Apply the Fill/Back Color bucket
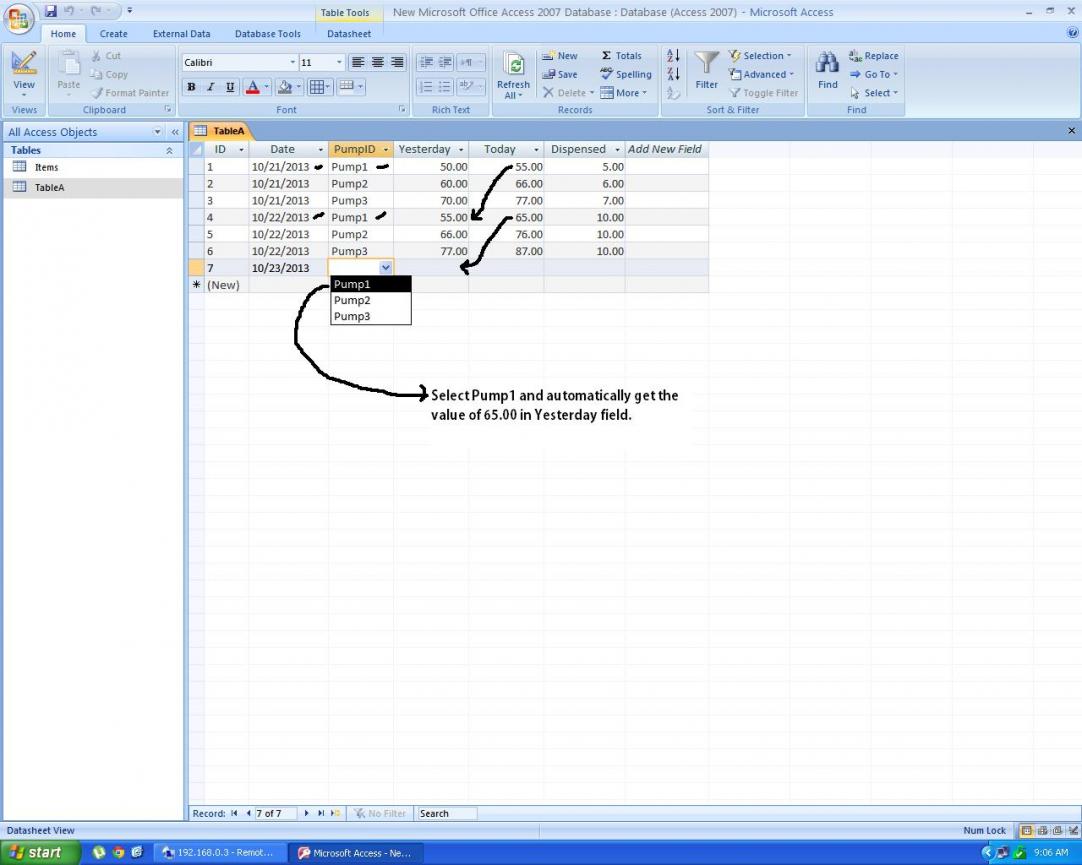Screen dimensions: 1082x865 [x=284, y=87]
